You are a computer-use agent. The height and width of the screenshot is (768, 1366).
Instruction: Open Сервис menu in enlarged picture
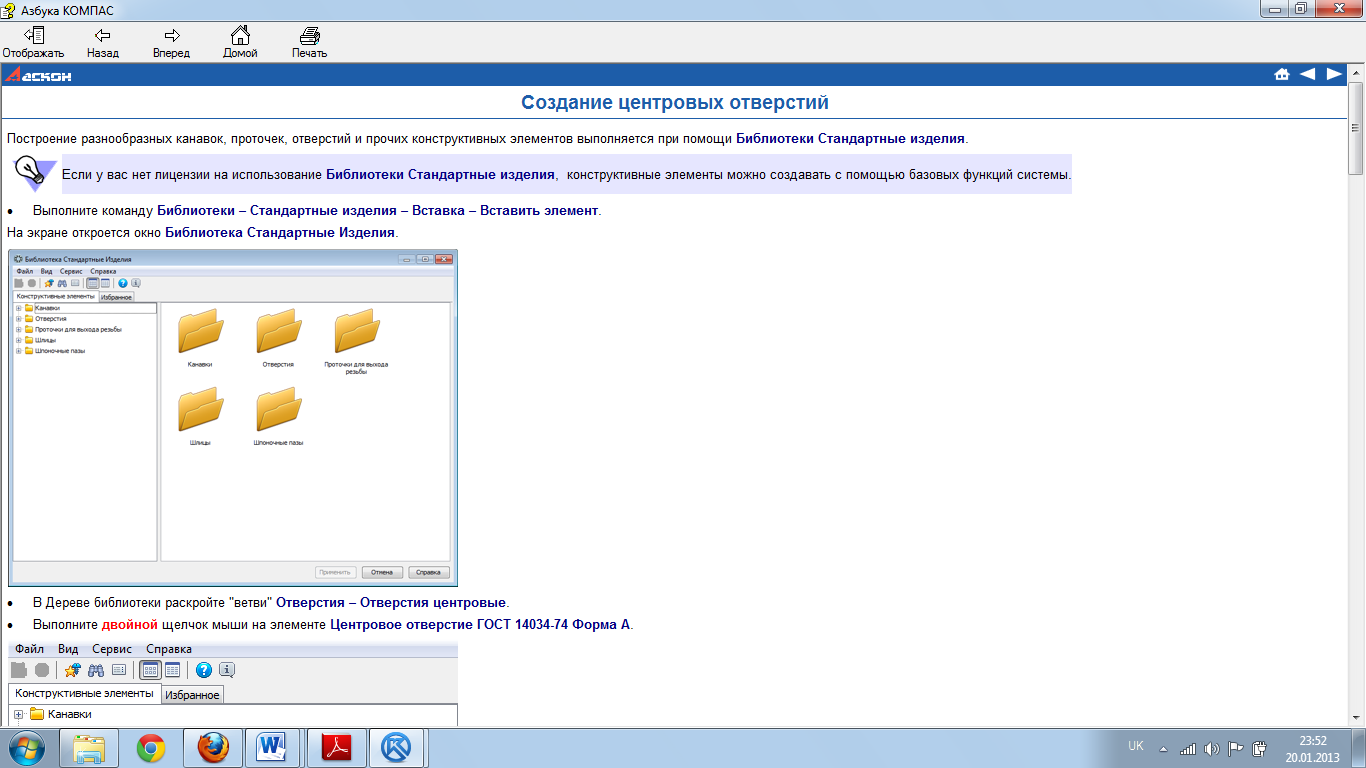coord(112,649)
